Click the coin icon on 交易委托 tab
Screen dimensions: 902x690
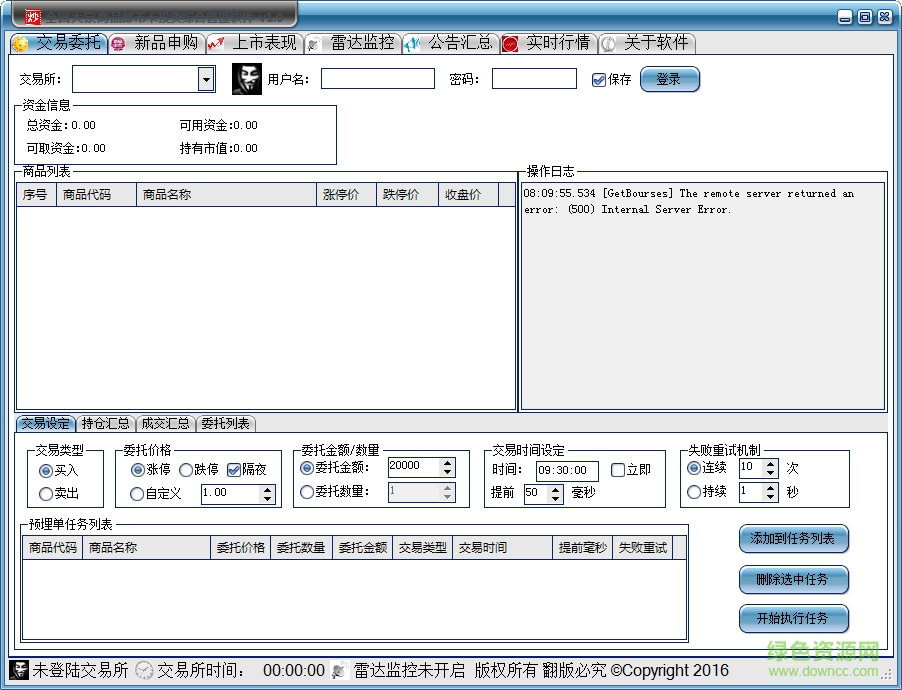pyautogui.click(x=21, y=44)
